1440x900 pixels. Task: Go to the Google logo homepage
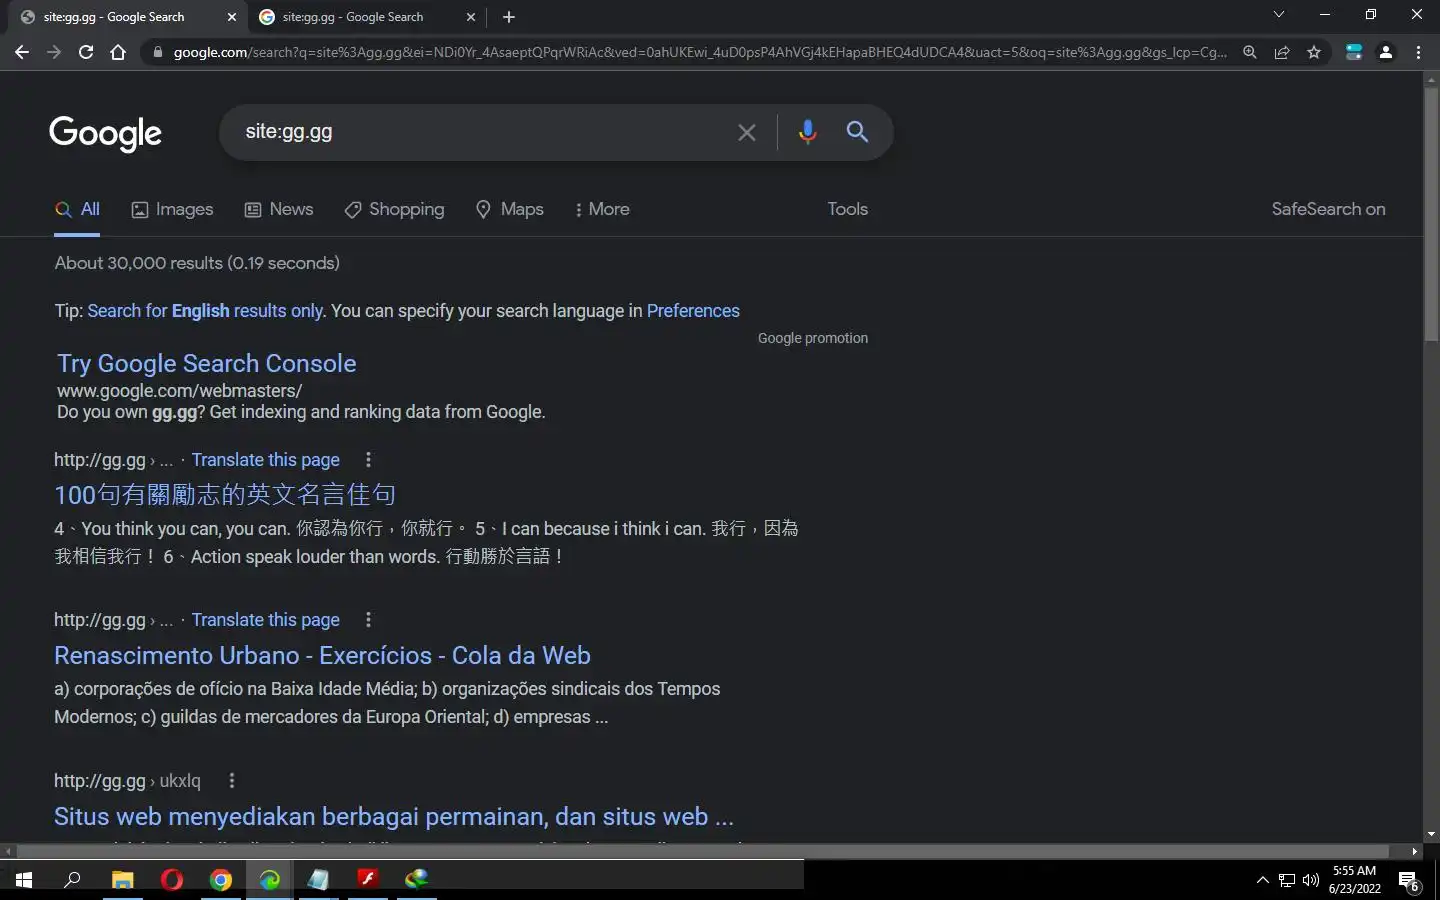(105, 133)
